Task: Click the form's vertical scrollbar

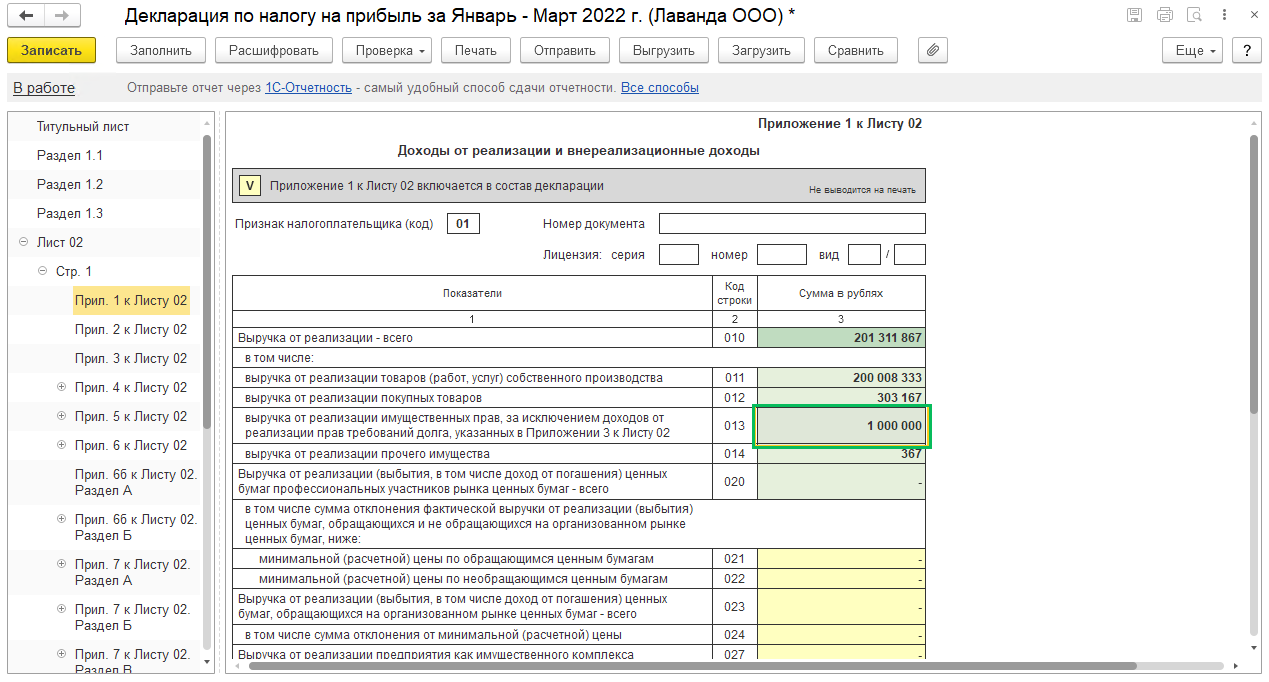Action: pyautogui.click(x=1254, y=273)
